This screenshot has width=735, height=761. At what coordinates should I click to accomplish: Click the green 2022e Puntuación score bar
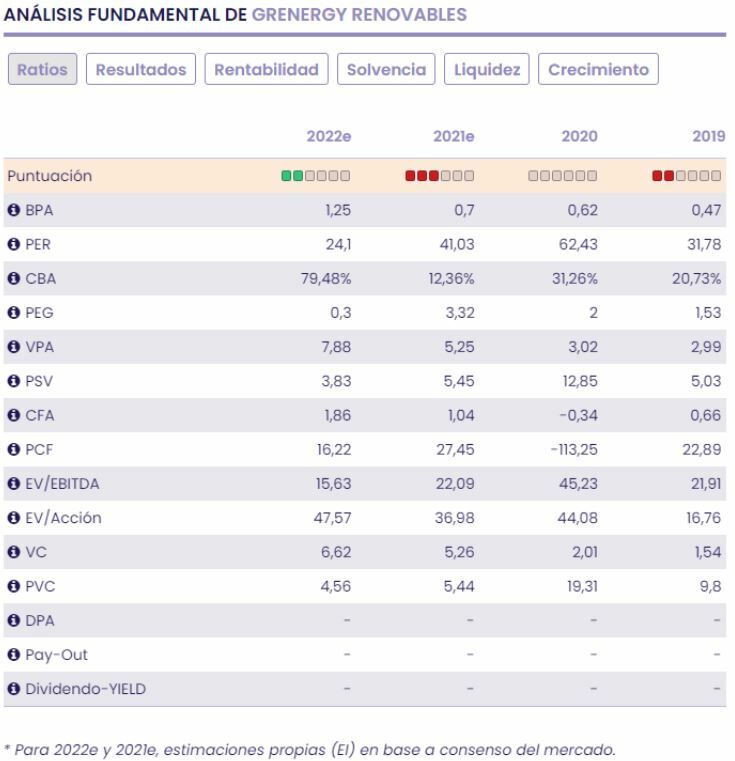point(316,177)
